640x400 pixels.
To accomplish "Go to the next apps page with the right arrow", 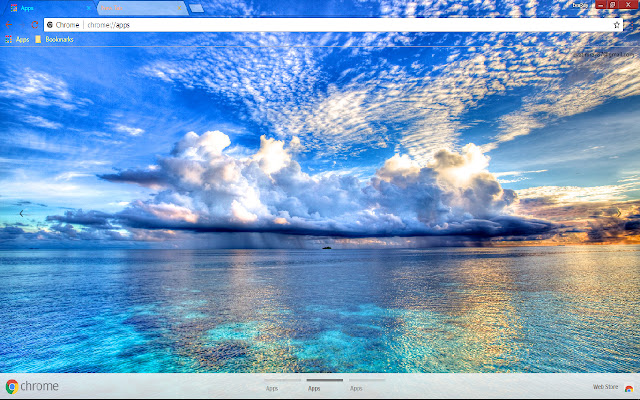I will pos(619,213).
